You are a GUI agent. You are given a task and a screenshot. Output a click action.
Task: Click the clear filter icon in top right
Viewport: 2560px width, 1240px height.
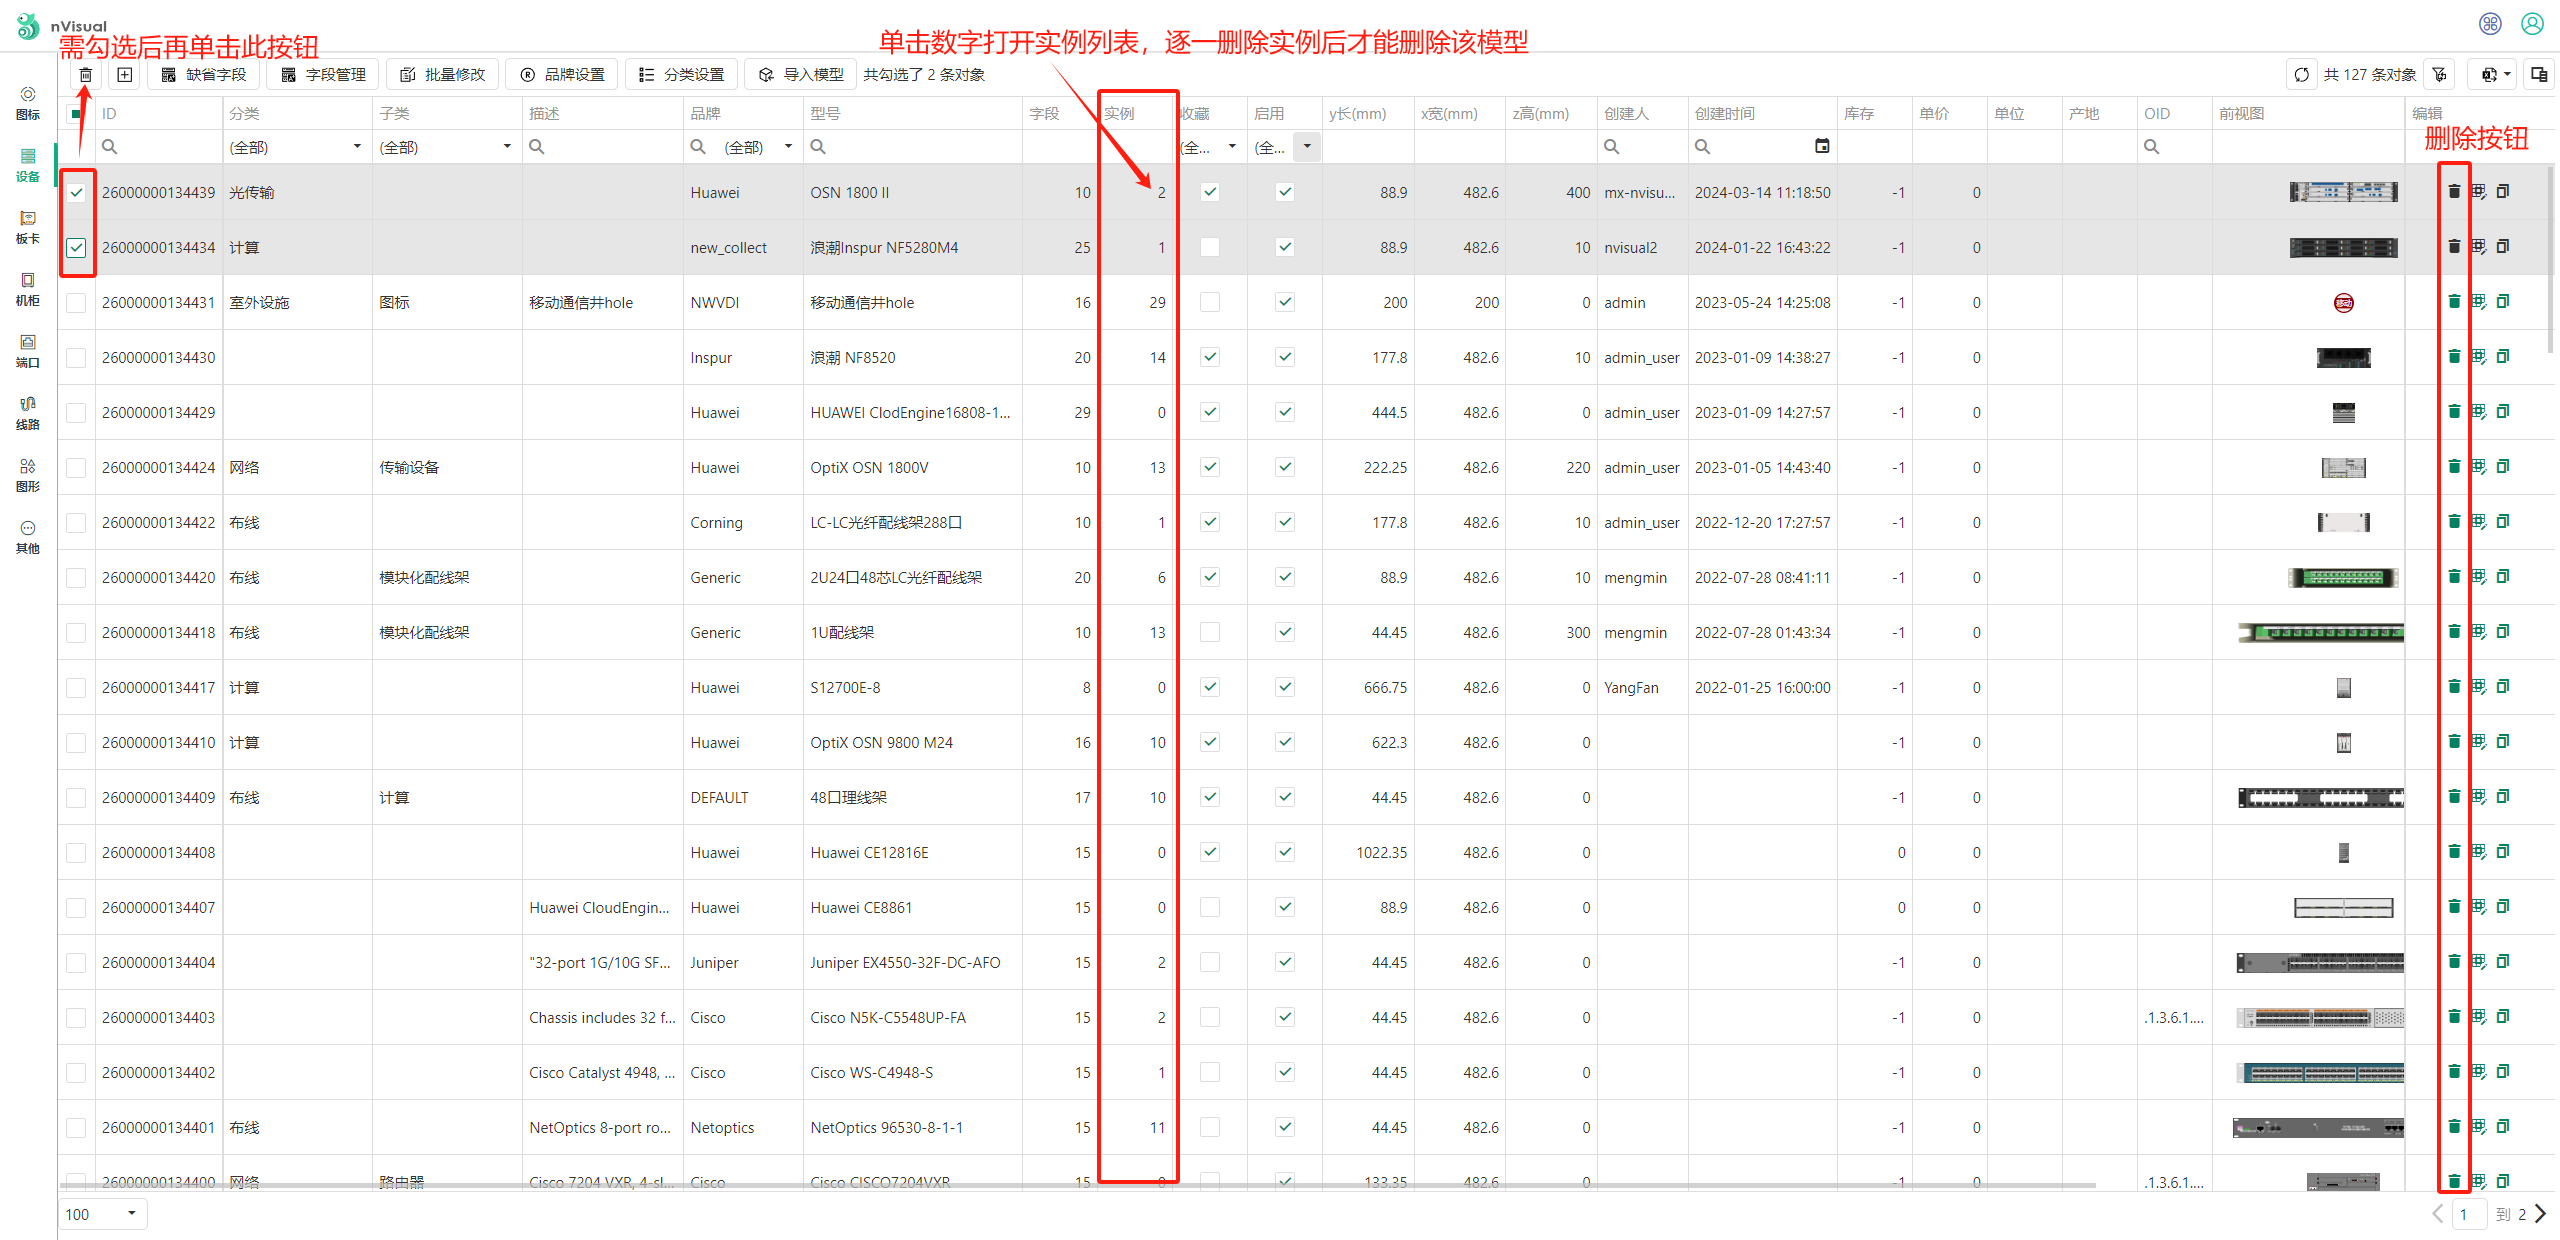click(2440, 75)
